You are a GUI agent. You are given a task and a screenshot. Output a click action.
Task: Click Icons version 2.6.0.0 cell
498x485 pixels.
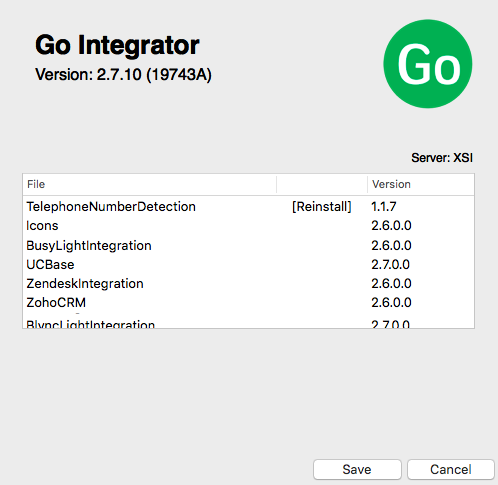pos(391,226)
